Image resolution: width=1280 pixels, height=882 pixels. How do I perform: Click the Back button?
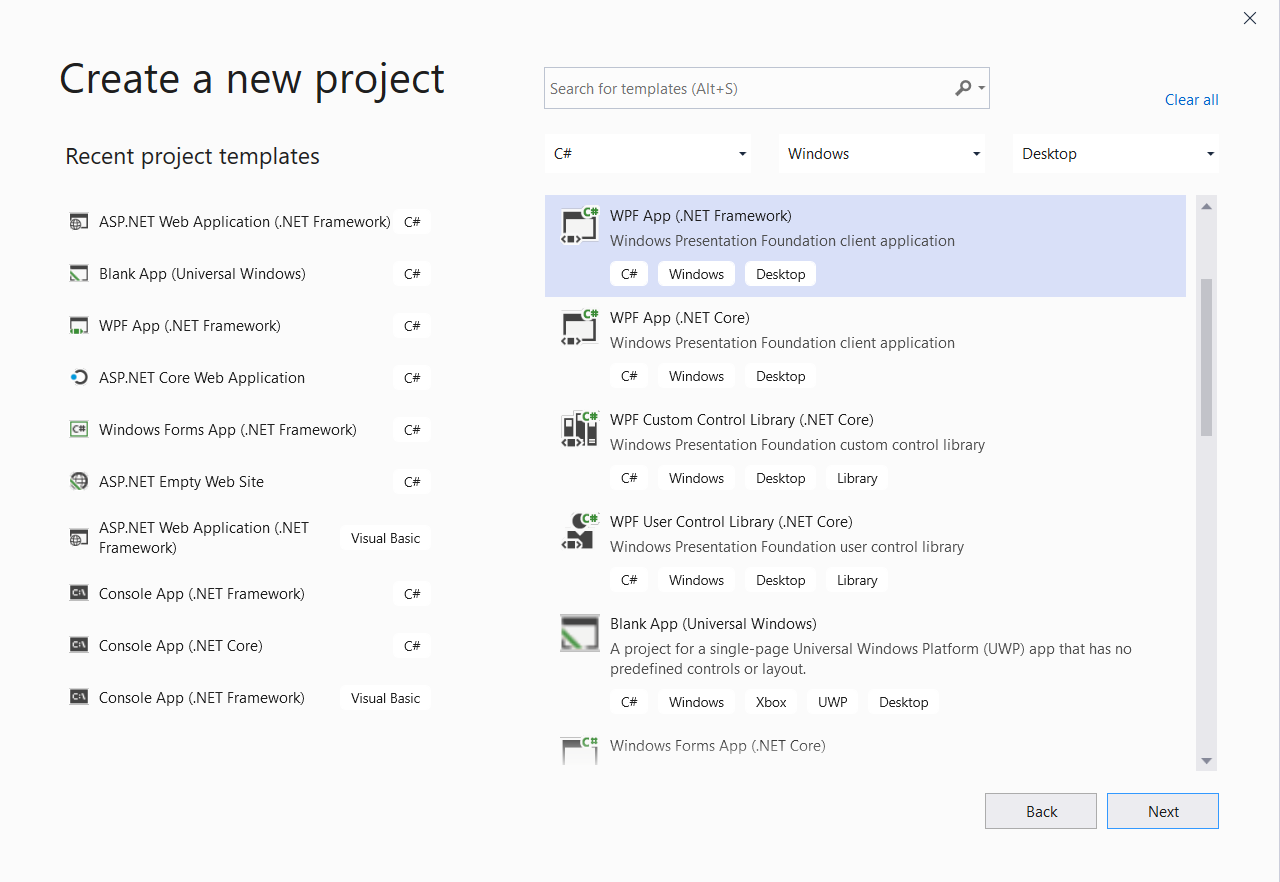click(x=1041, y=811)
